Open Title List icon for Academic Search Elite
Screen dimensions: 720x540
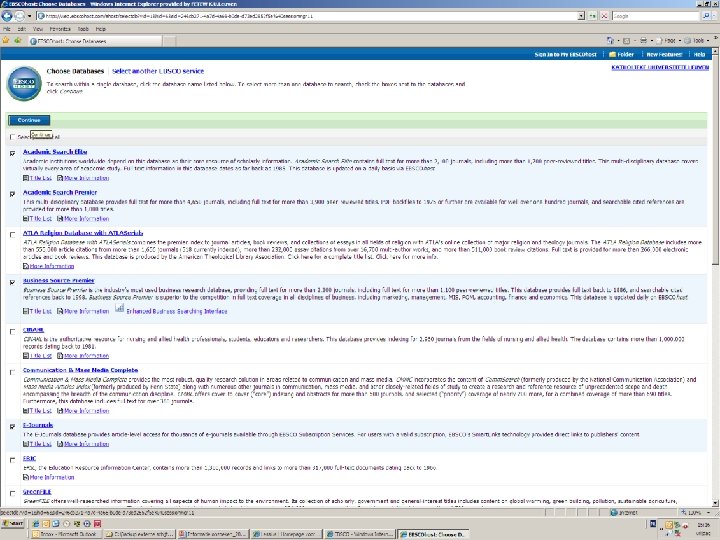tap(26, 178)
